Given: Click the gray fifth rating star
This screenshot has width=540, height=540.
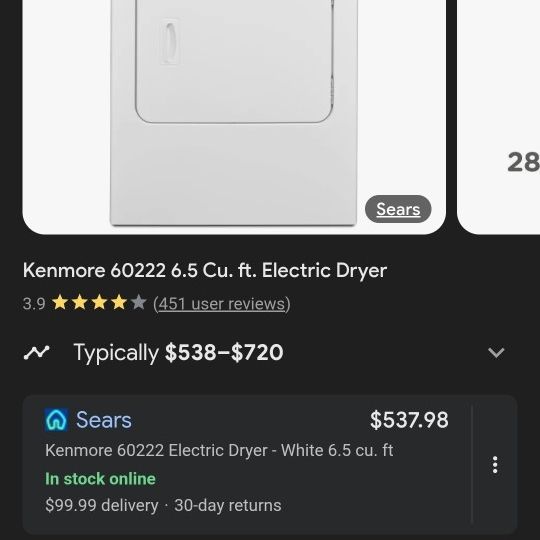Looking at the screenshot, I should [138, 303].
